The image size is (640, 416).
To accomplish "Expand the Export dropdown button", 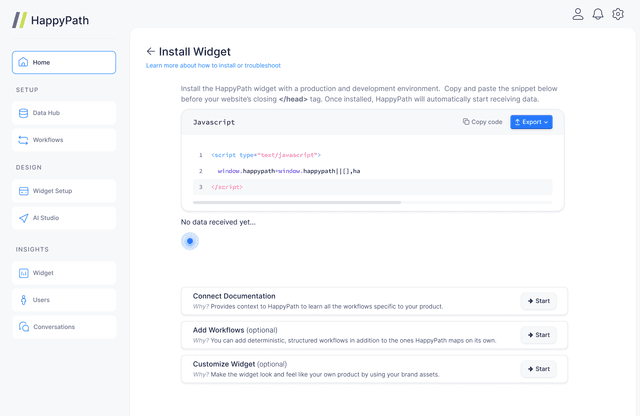I will (x=531, y=122).
